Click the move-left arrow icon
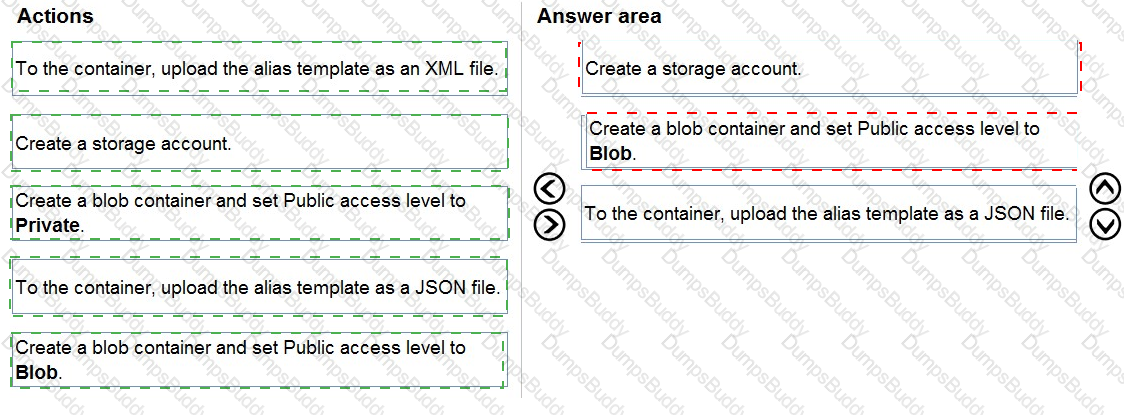Image resolution: width=1124 pixels, height=415 pixels. 548,189
